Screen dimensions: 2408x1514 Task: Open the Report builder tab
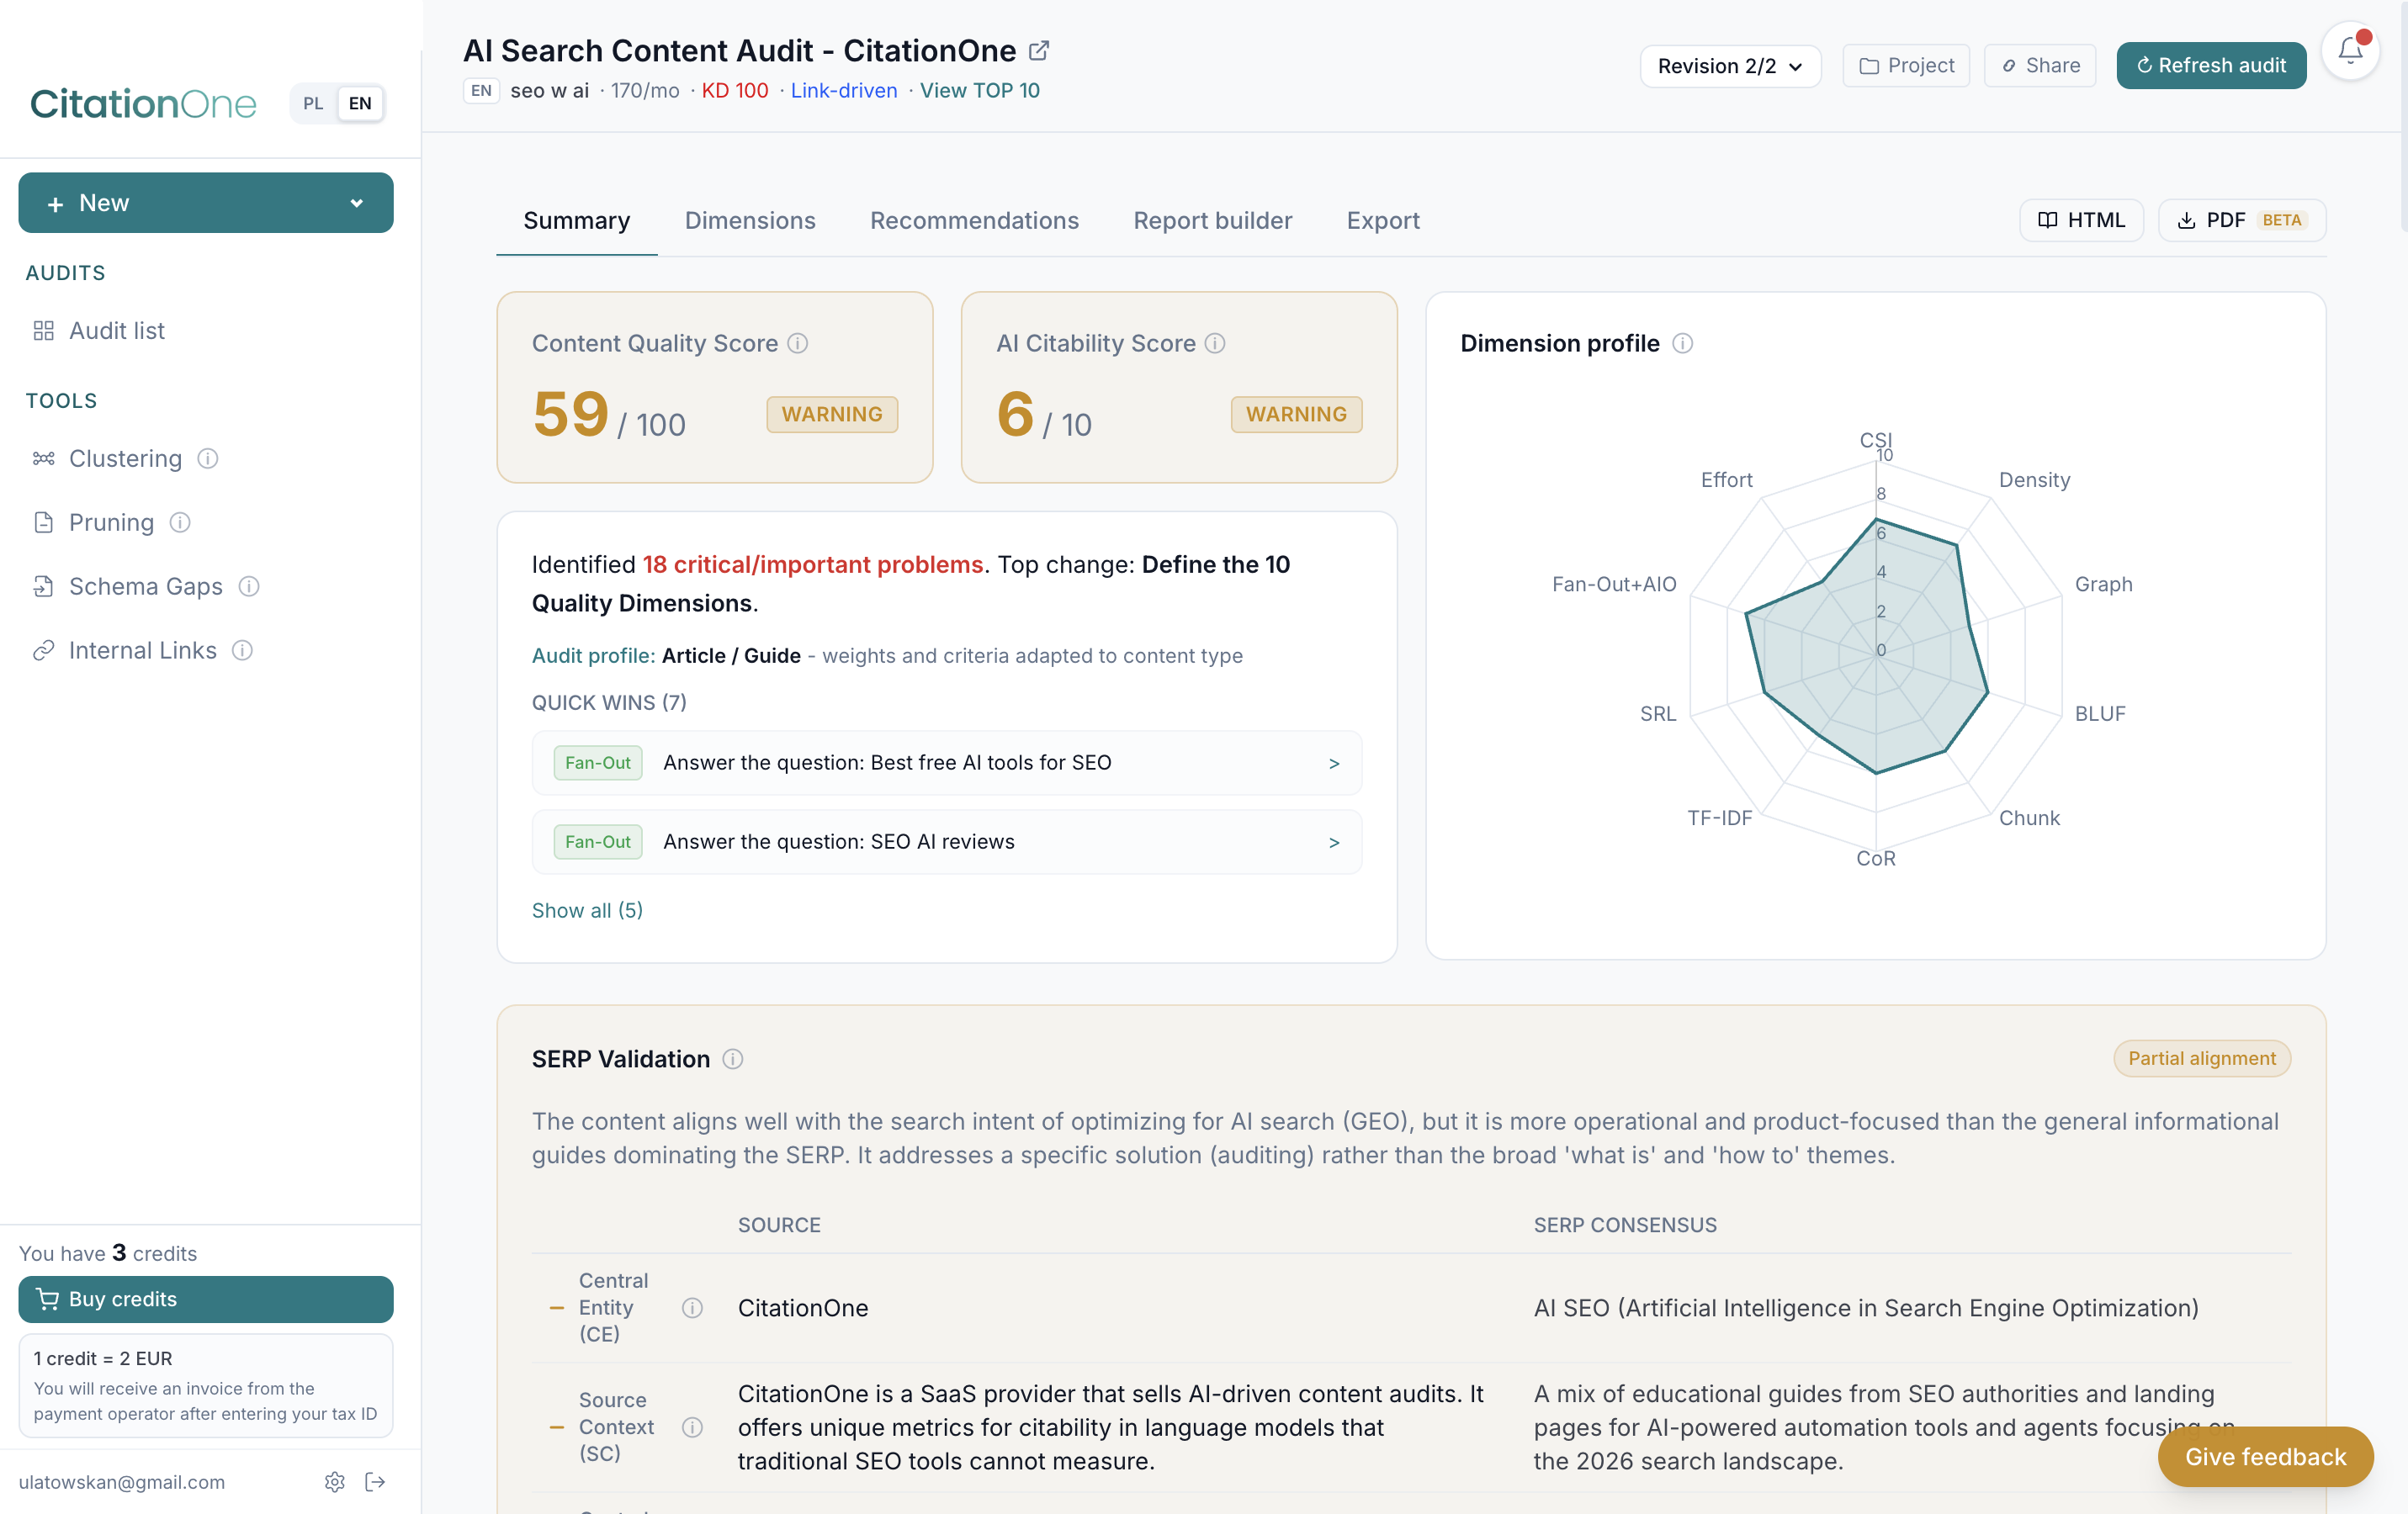click(x=1212, y=220)
